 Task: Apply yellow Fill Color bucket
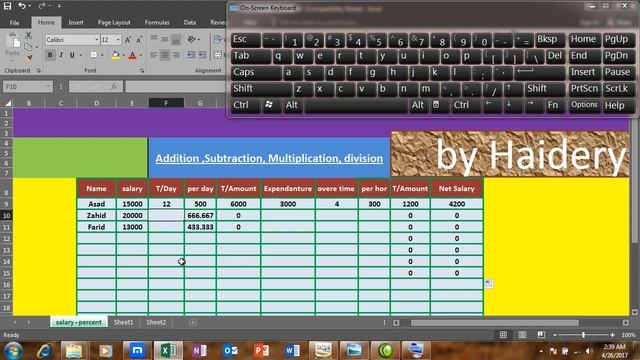pyautogui.click(x=116, y=55)
